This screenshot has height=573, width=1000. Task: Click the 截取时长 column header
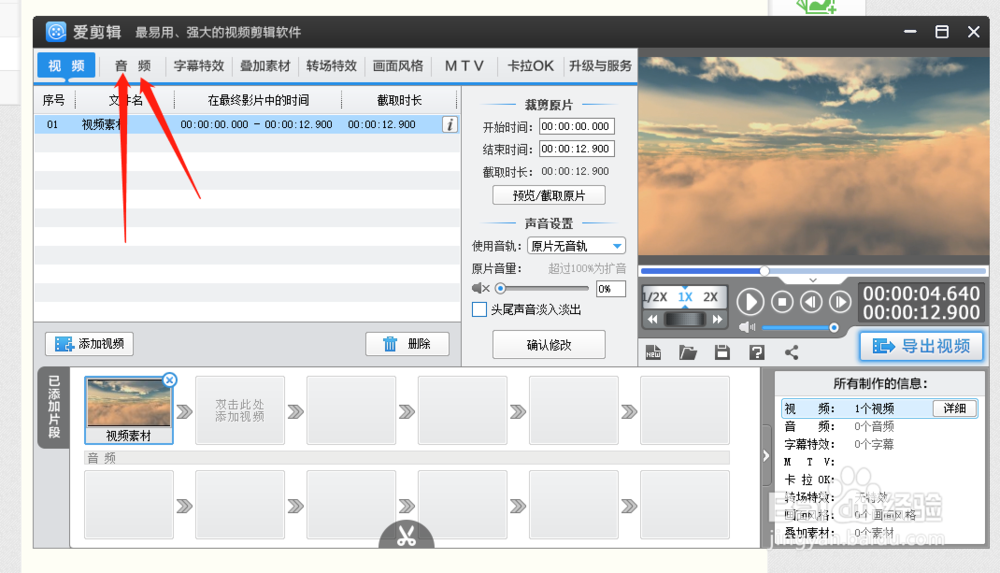(399, 100)
